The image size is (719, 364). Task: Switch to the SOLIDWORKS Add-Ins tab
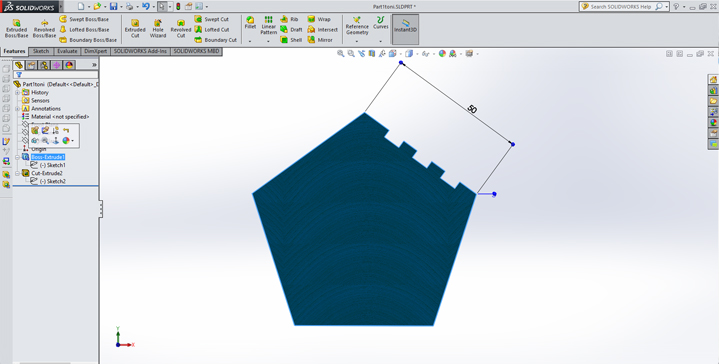point(140,51)
